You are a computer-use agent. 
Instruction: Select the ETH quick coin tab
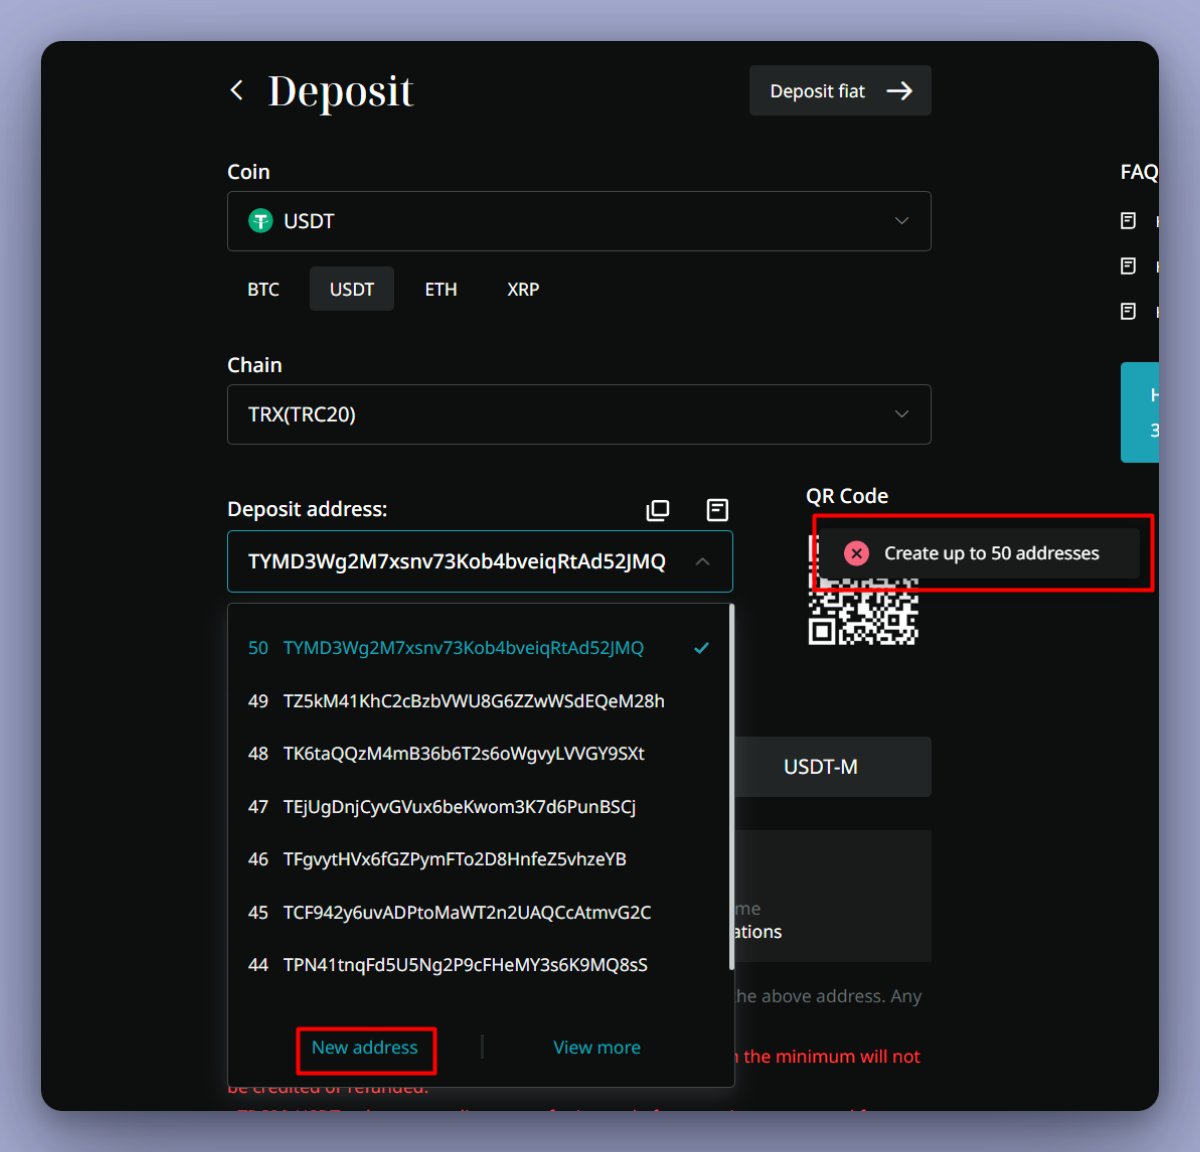(441, 289)
